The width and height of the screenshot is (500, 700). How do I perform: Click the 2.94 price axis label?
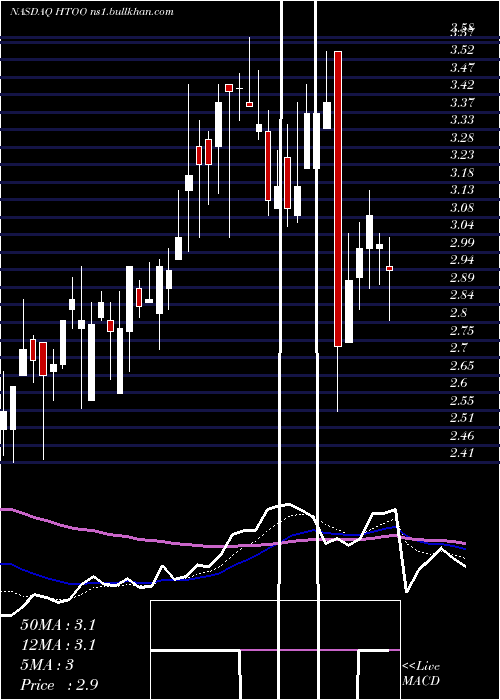coord(462,260)
